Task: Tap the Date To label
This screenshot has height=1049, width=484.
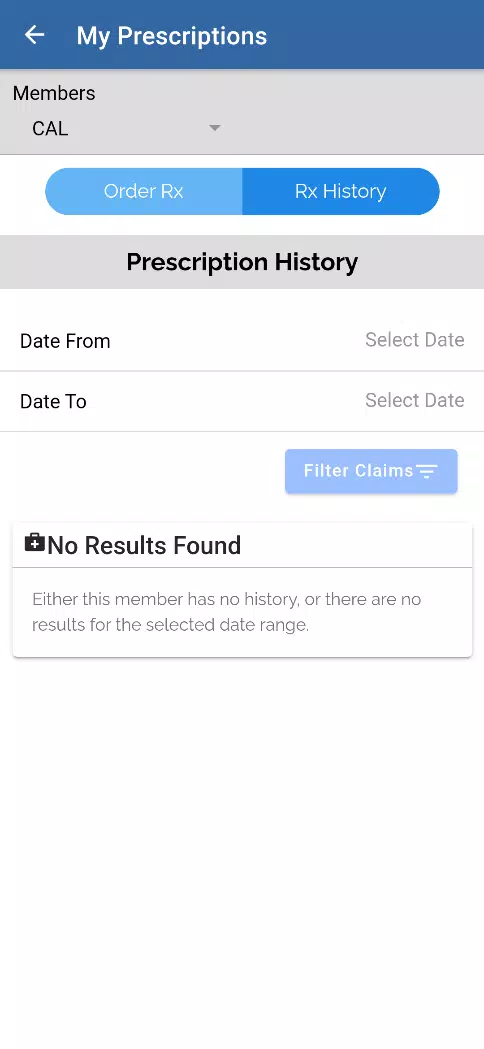Action: [54, 401]
